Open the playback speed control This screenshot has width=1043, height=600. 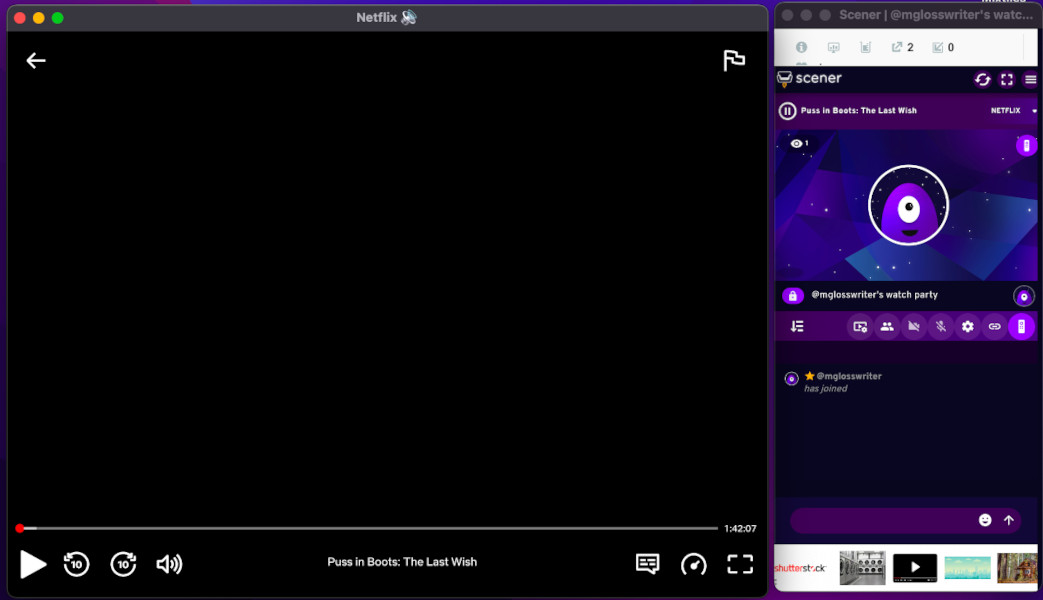[693, 564]
